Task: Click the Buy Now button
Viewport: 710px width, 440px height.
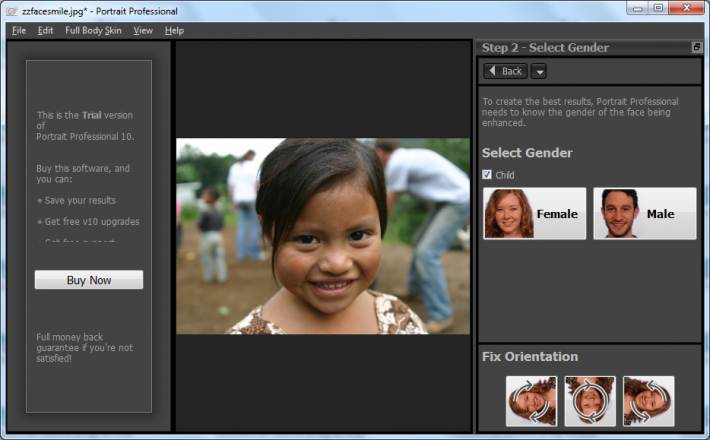Action: click(89, 280)
